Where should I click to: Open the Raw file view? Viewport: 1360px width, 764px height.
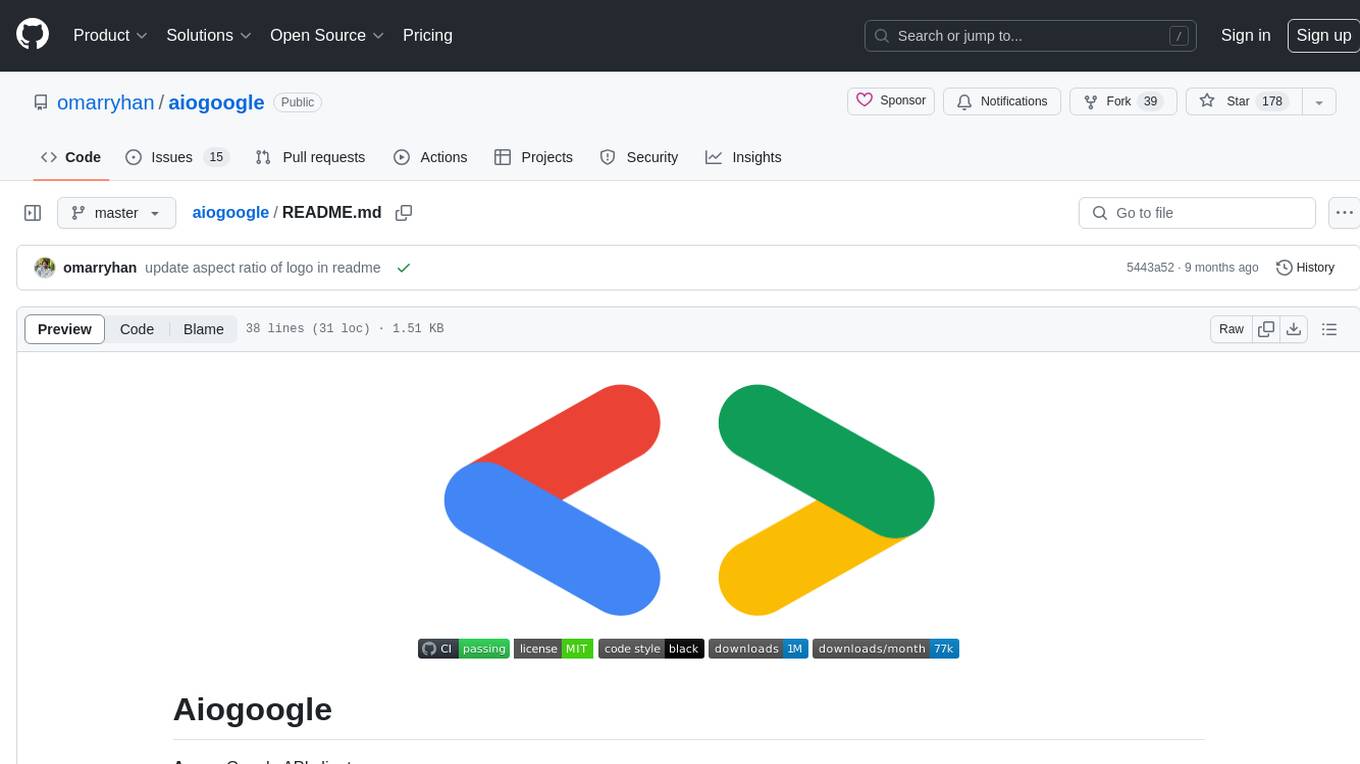coord(1231,329)
